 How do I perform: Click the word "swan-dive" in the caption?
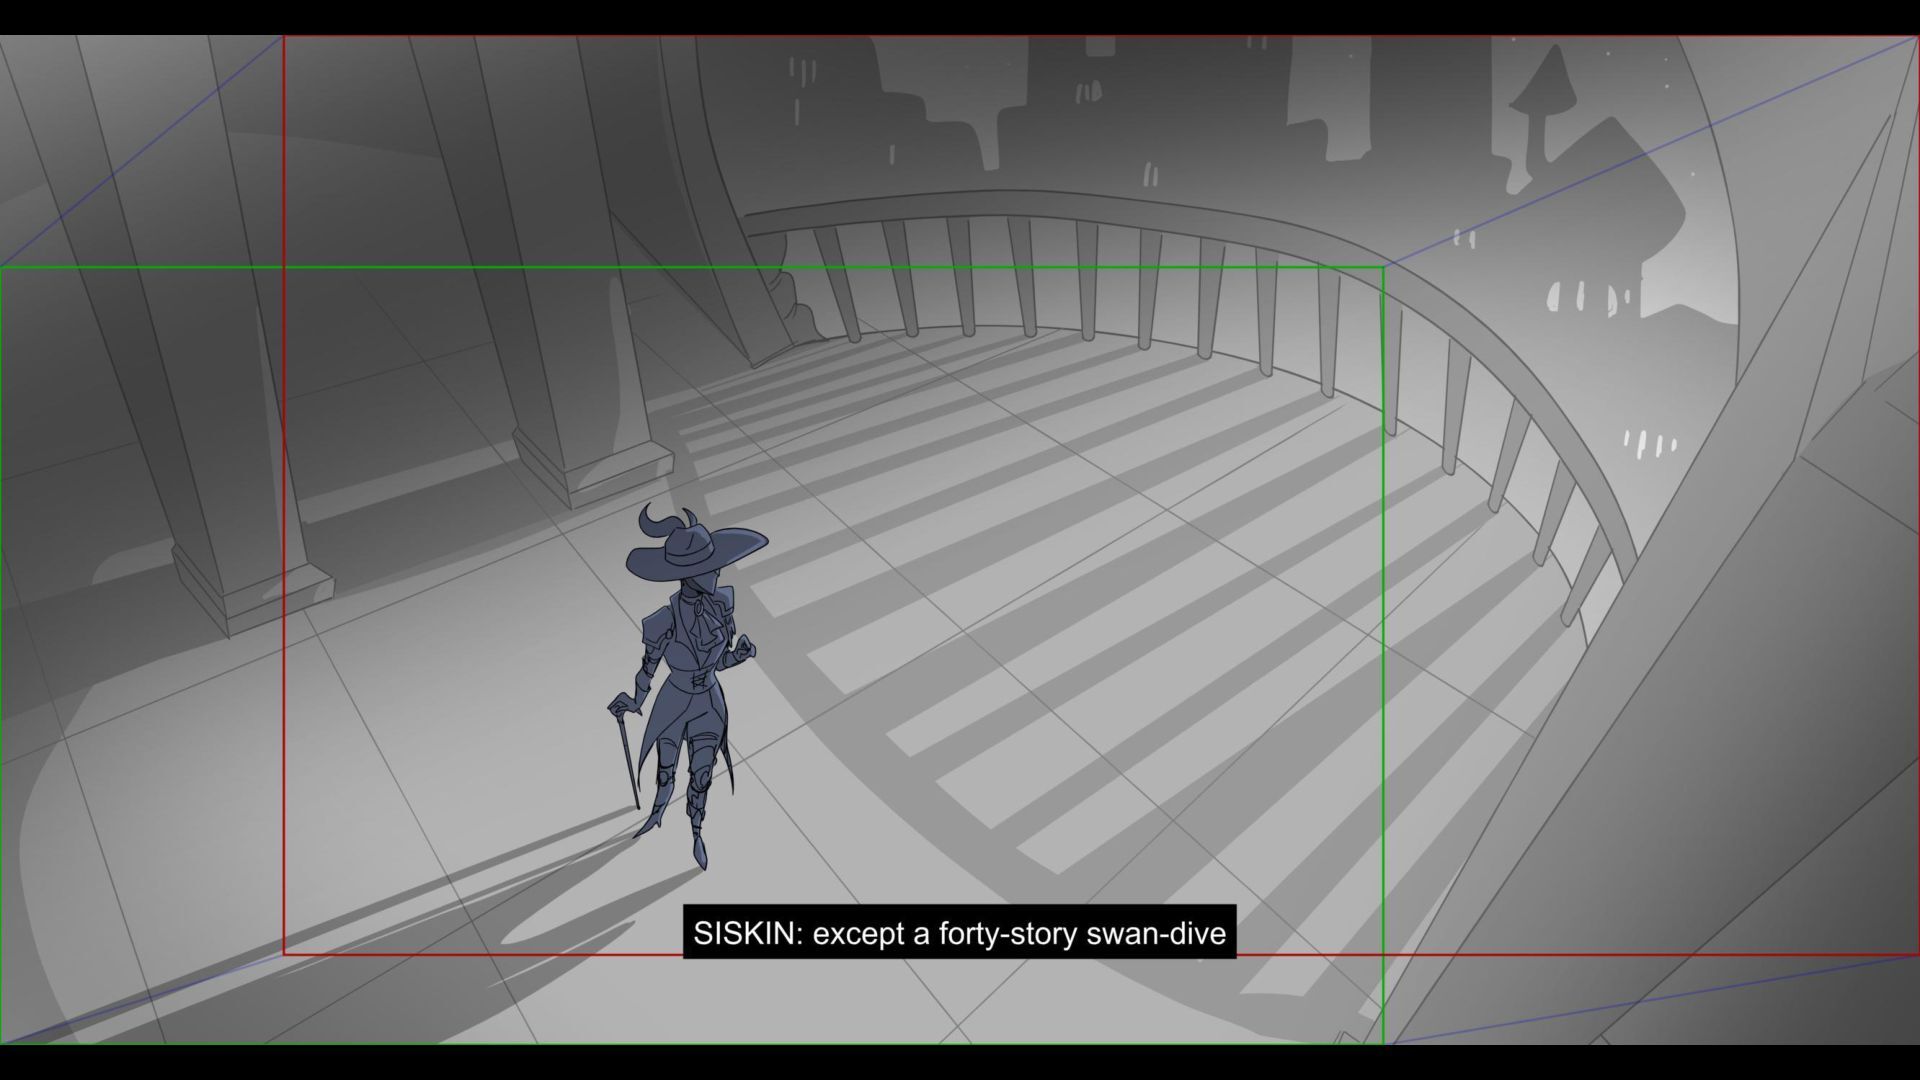point(1155,933)
